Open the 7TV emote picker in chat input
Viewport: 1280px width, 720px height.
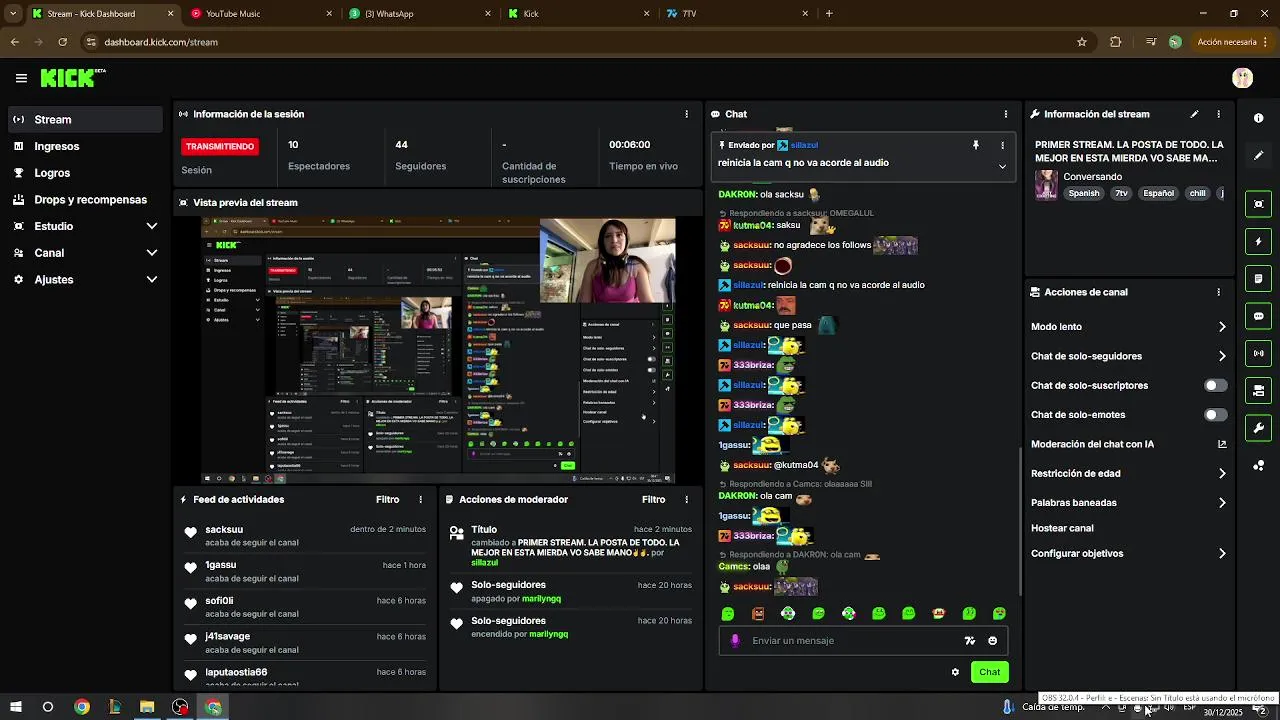pyautogui.click(x=969, y=641)
